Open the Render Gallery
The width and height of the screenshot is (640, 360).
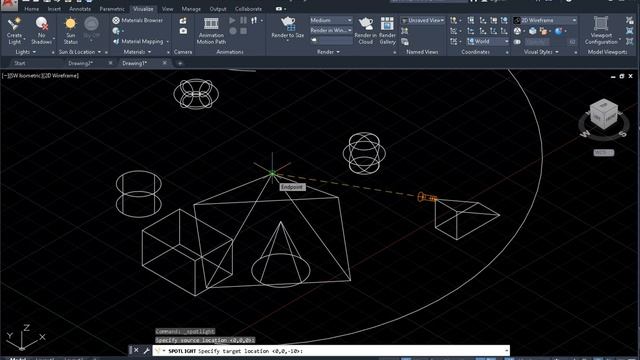click(387, 31)
